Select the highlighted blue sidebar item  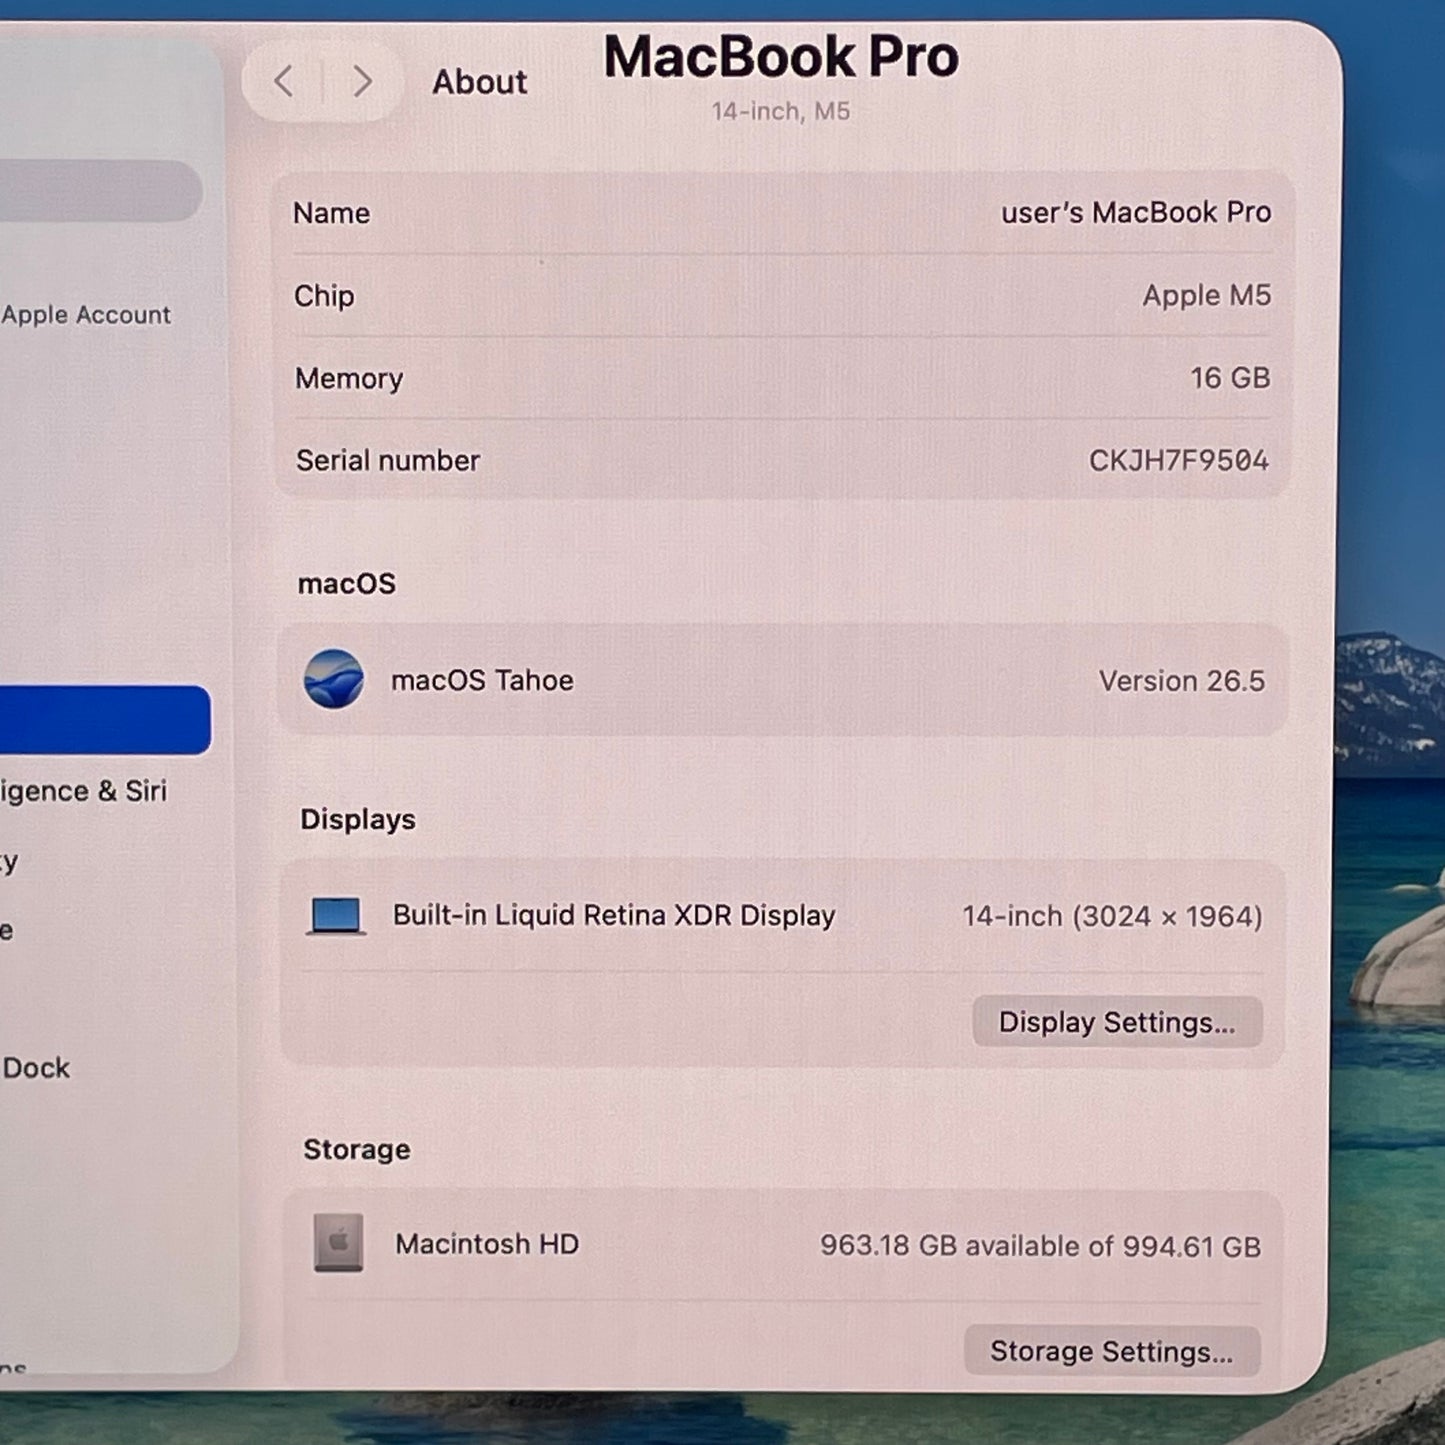point(105,720)
